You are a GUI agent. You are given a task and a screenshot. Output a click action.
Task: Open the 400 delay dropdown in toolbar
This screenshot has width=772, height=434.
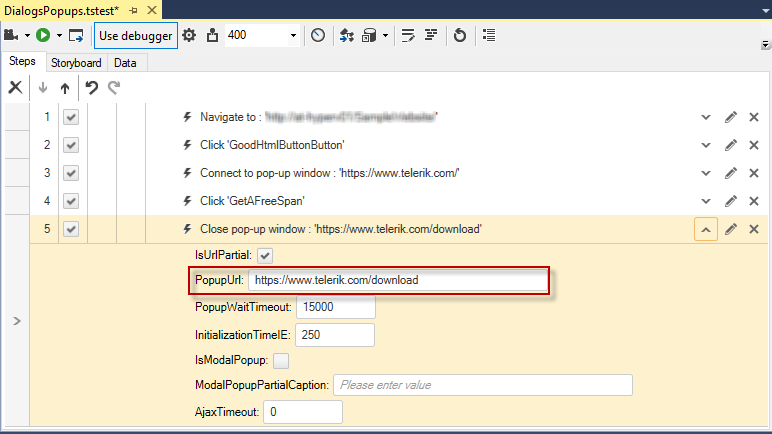[x=293, y=35]
